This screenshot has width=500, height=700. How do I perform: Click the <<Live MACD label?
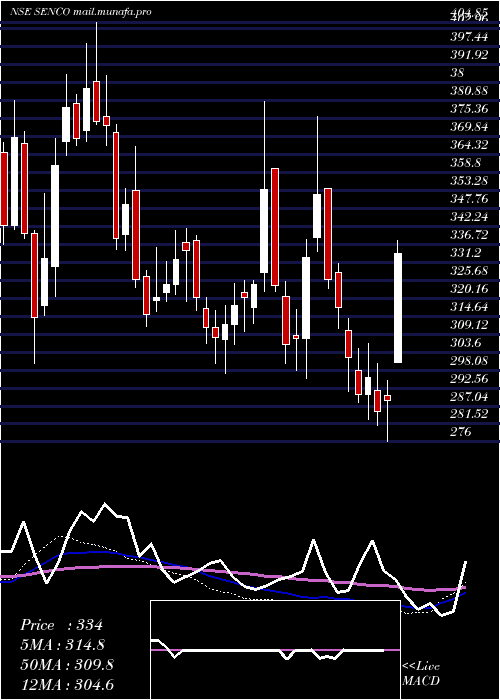(421, 674)
